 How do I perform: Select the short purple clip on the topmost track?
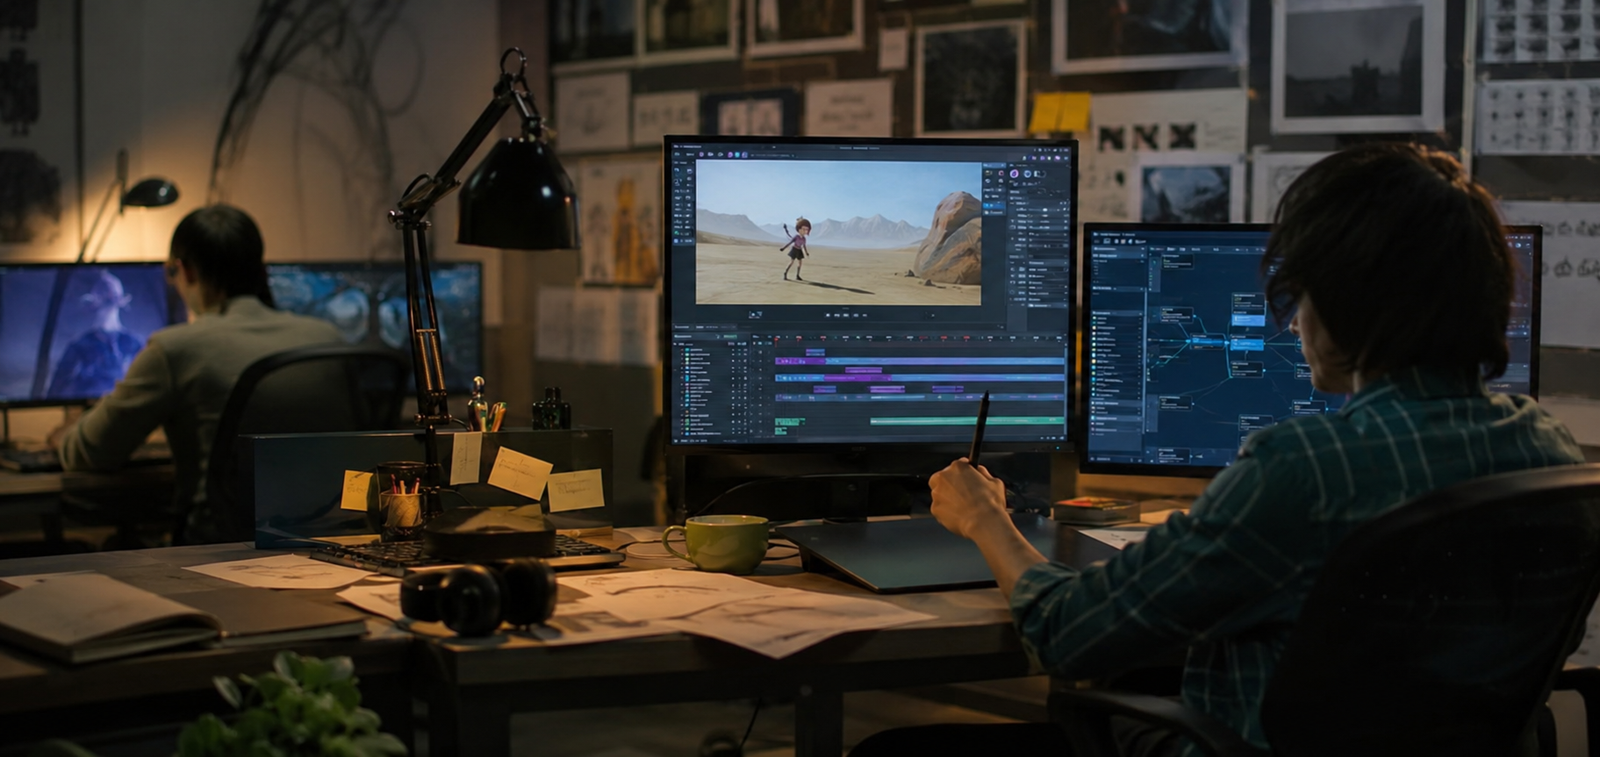click(x=815, y=352)
